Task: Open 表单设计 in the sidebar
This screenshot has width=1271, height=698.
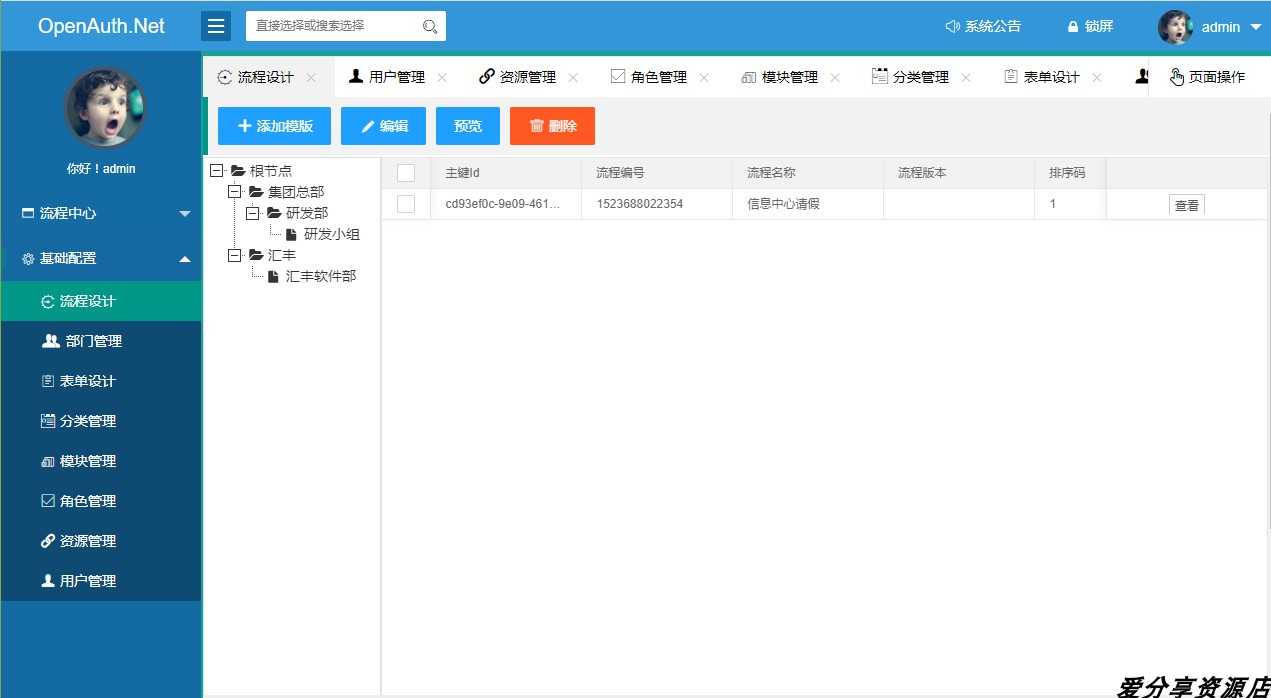Action: pyautogui.click(x=101, y=381)
